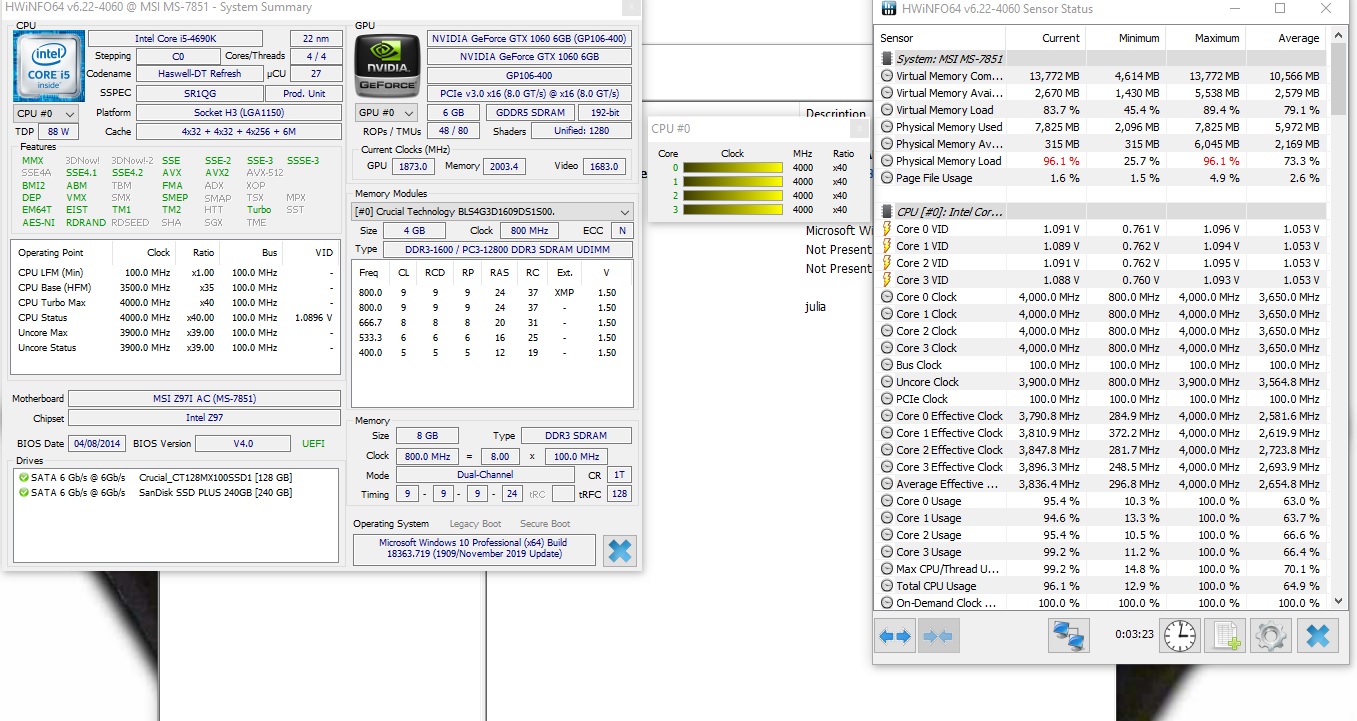Viewport: 1357px width, 721px height.
Task: Click the sensor list scroll-up arrow
Action: point(1338,35)
